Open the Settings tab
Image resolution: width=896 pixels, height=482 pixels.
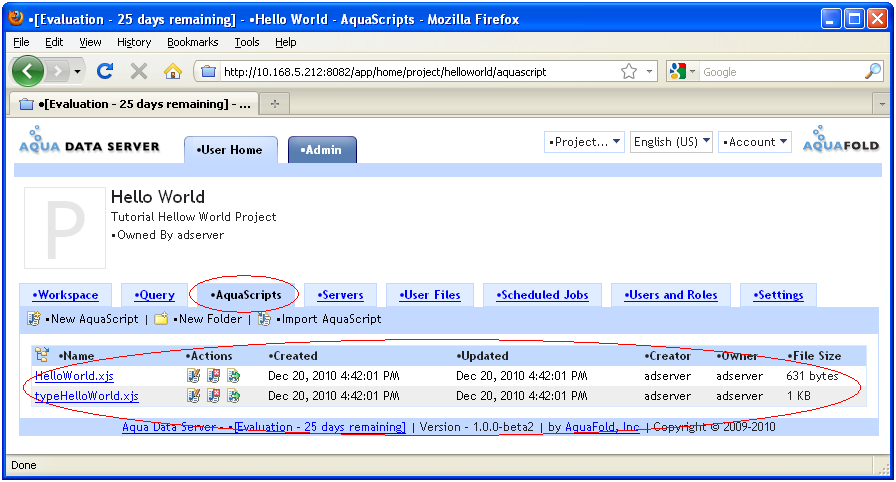(x=778, y=295)
